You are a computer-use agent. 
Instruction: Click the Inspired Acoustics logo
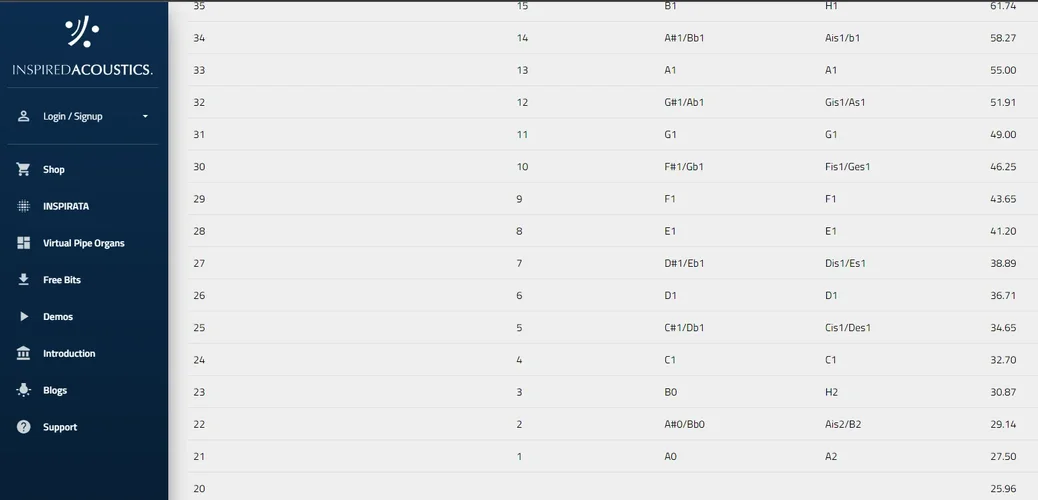[82, 46]
